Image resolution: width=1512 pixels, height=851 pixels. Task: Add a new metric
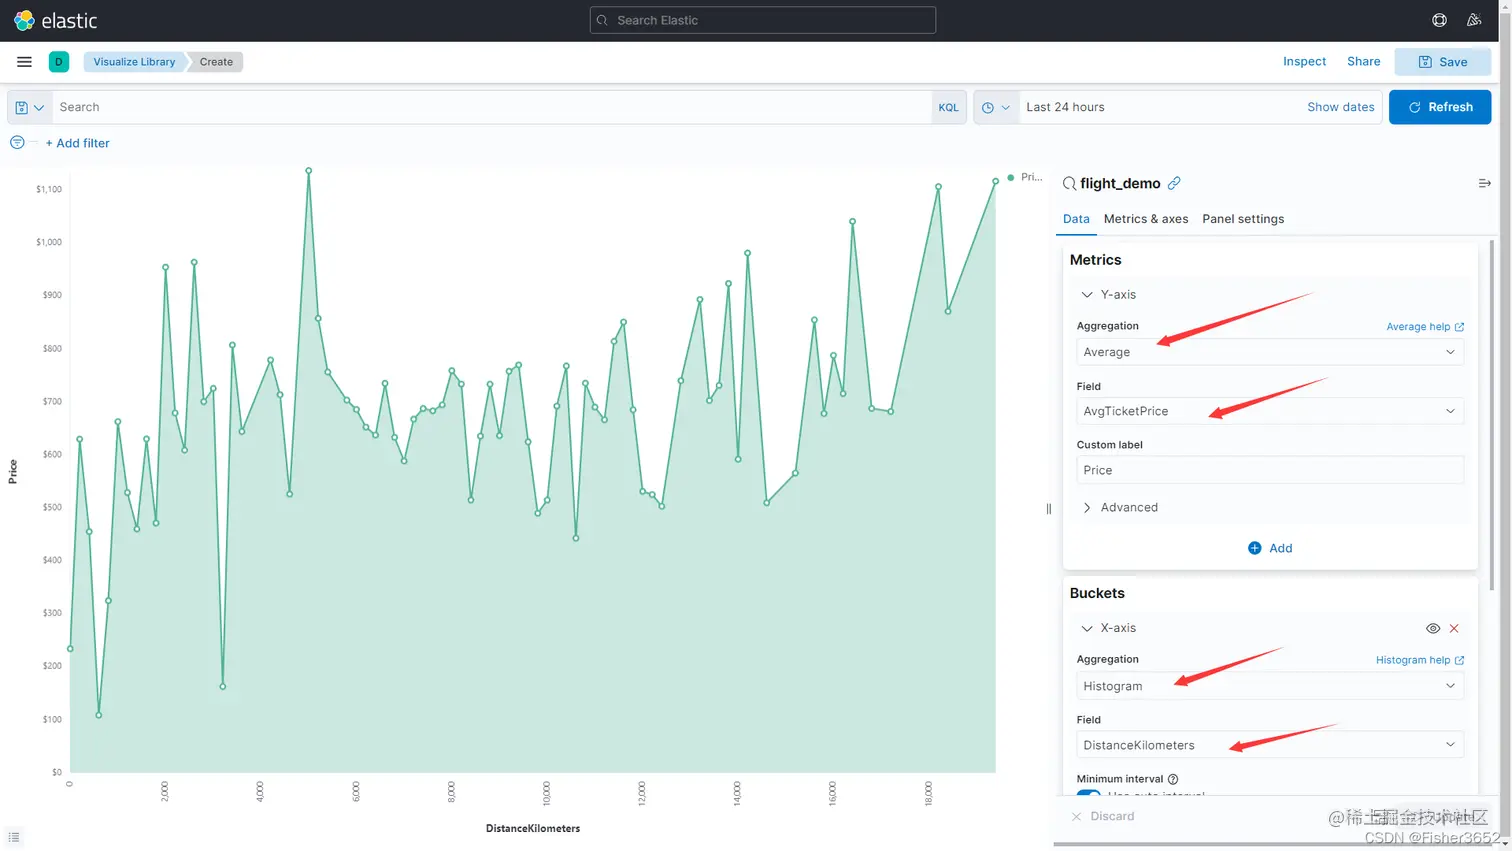tap(1270, 548)
